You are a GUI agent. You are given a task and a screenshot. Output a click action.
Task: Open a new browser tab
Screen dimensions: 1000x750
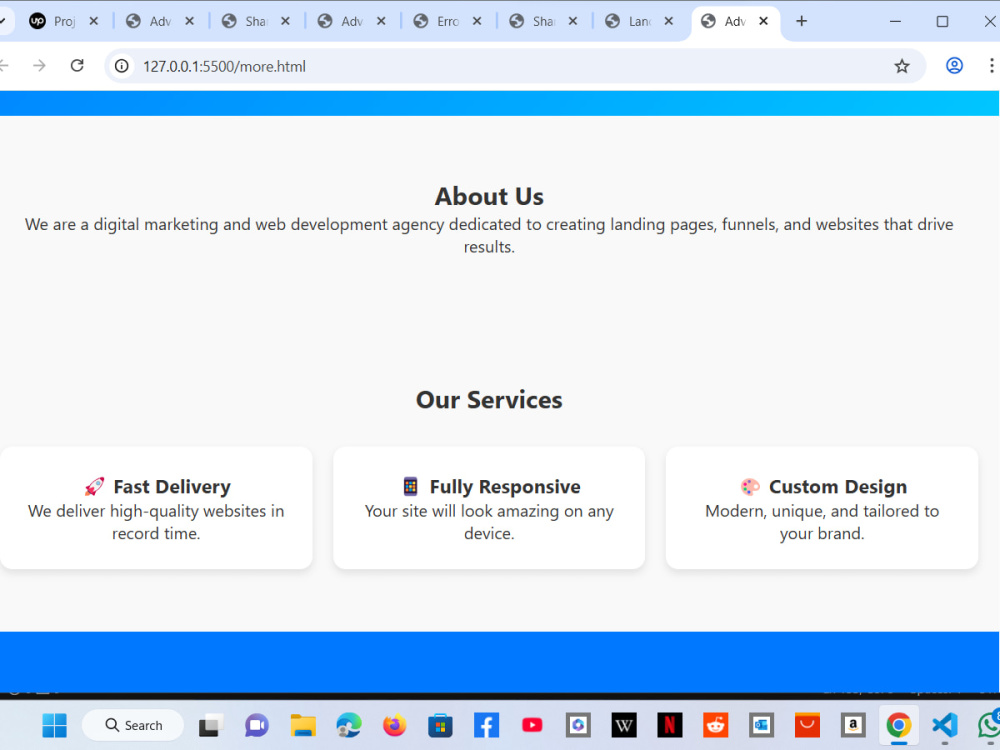pos(801,21)
